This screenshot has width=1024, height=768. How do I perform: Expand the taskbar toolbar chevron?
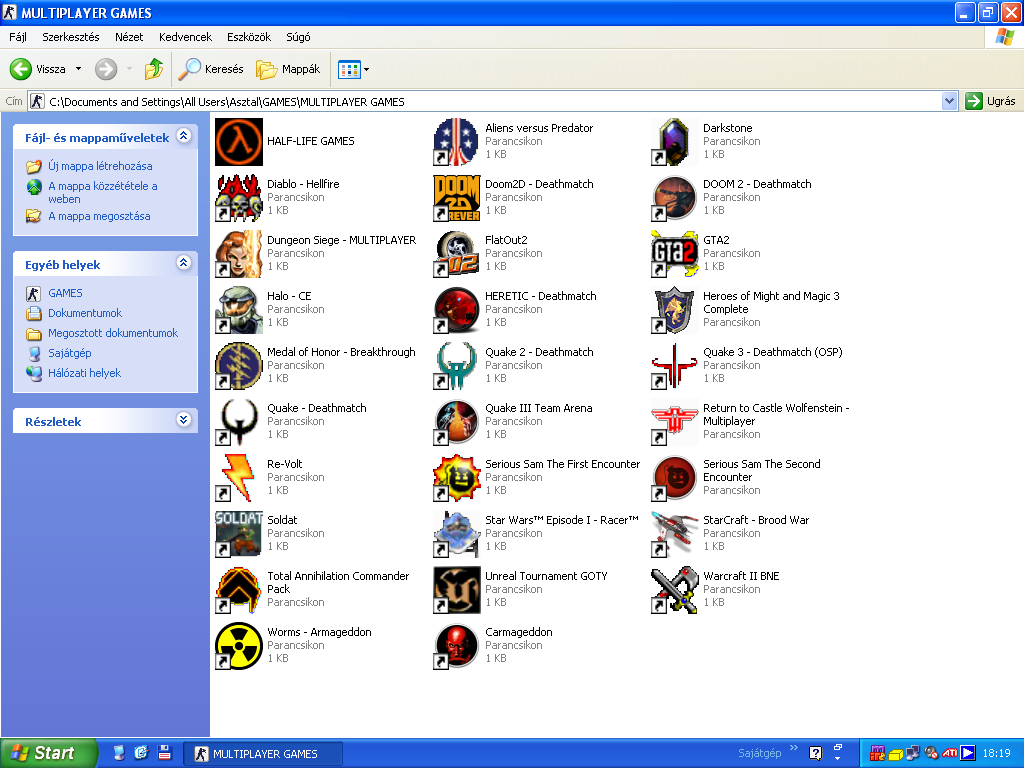pos(793,748)
